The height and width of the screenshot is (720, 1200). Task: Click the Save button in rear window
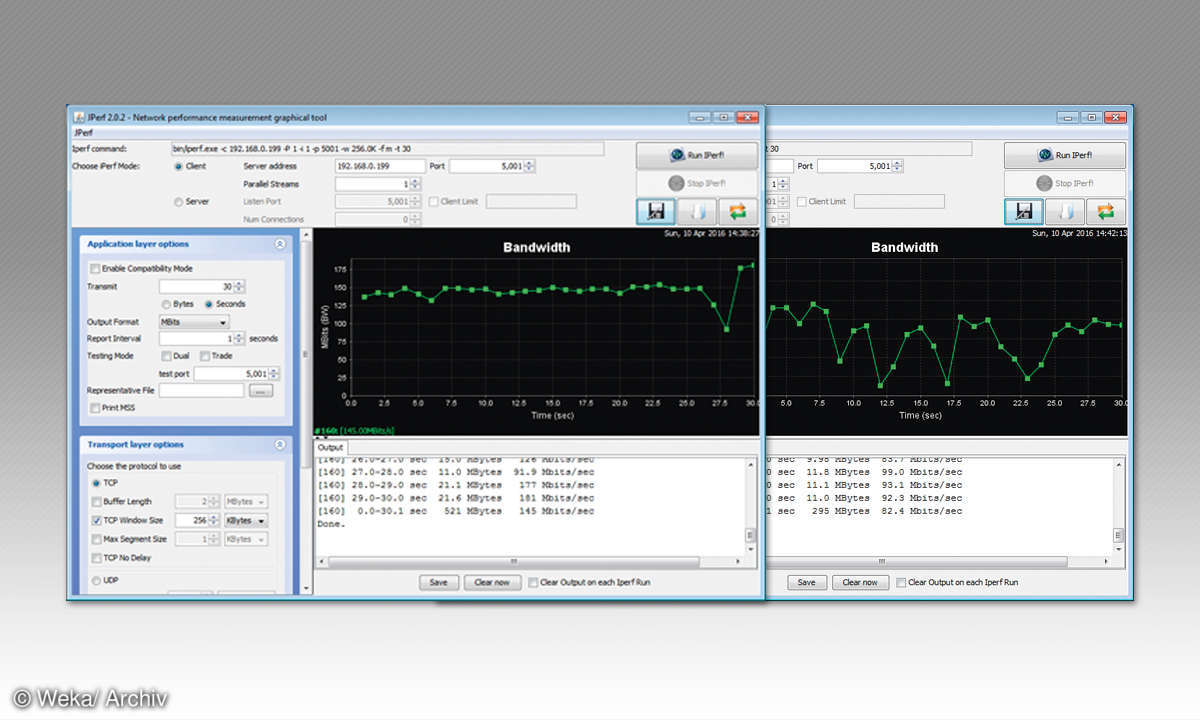click(806, 582)
